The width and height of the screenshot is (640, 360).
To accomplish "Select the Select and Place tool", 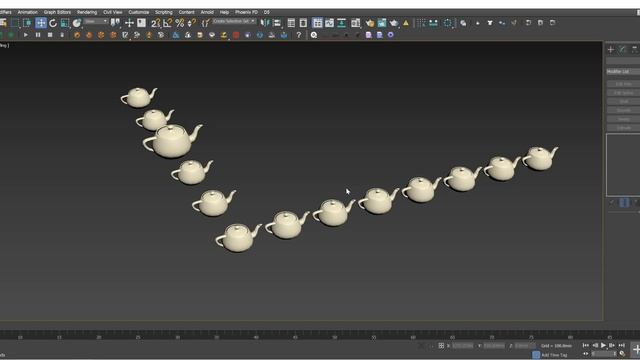I will 77,23.
